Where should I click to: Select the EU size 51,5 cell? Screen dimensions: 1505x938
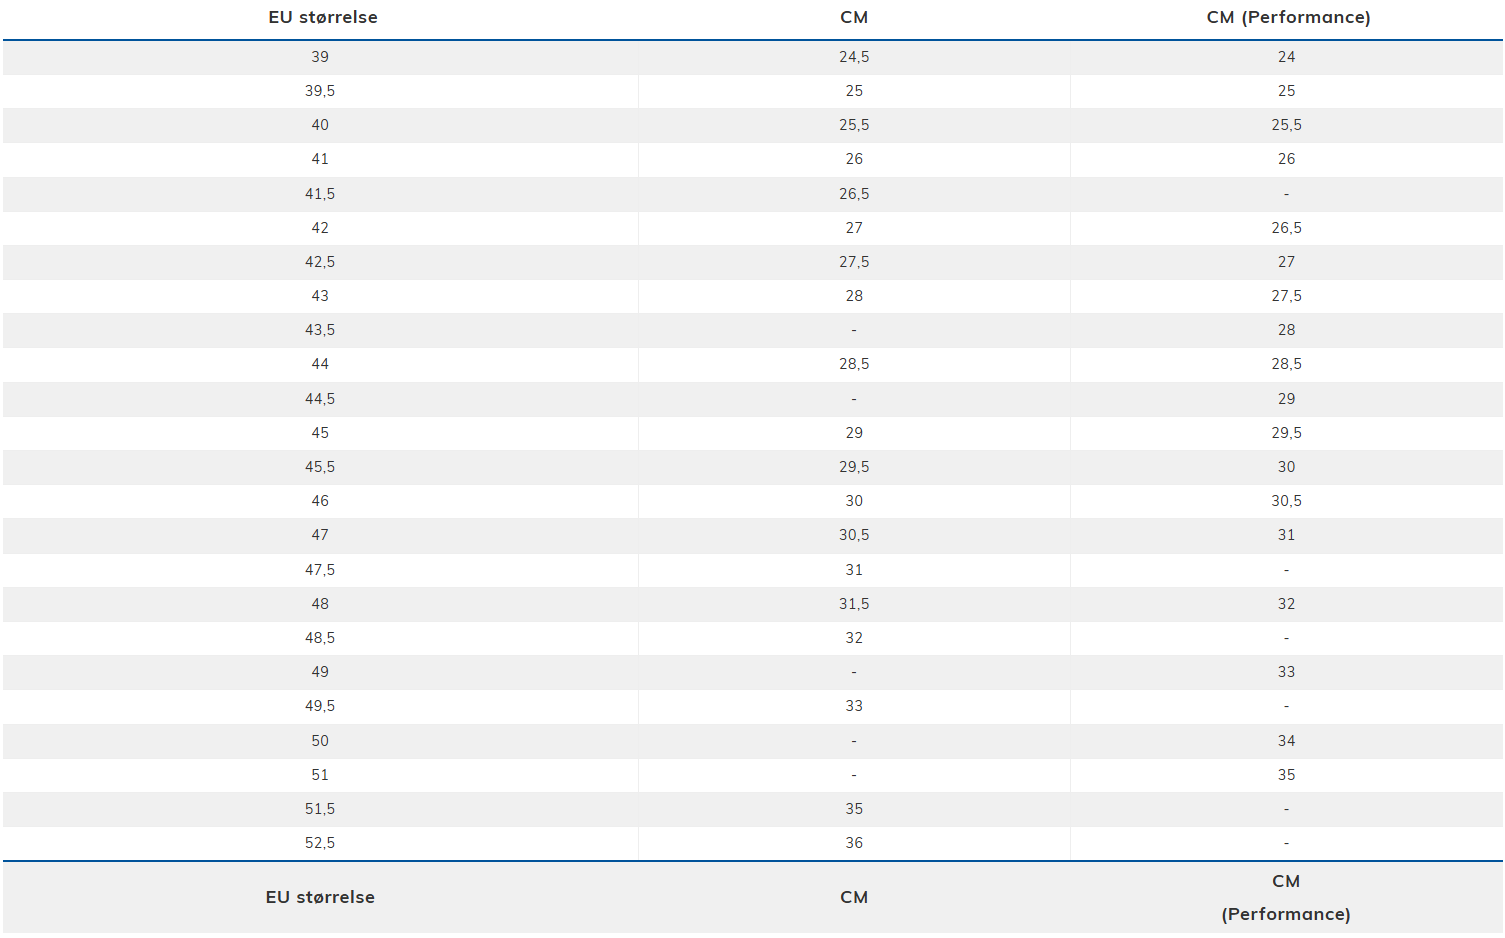pyautogui.click(x=320, y=809)
